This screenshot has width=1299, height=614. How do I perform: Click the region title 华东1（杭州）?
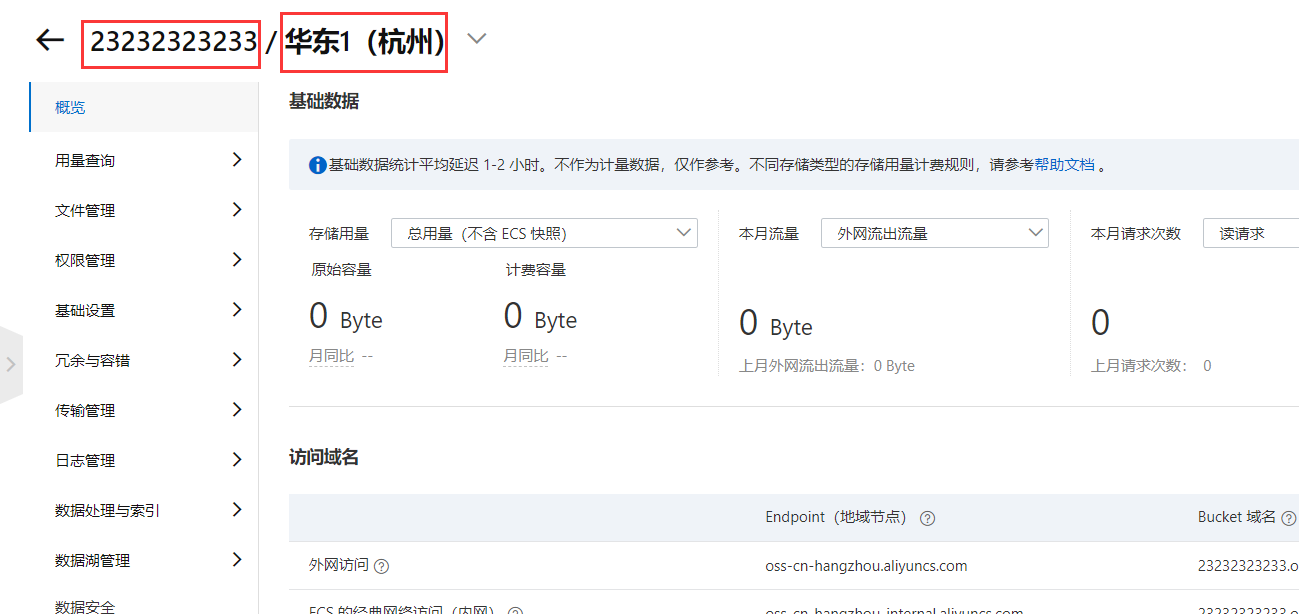pos(364,42)
